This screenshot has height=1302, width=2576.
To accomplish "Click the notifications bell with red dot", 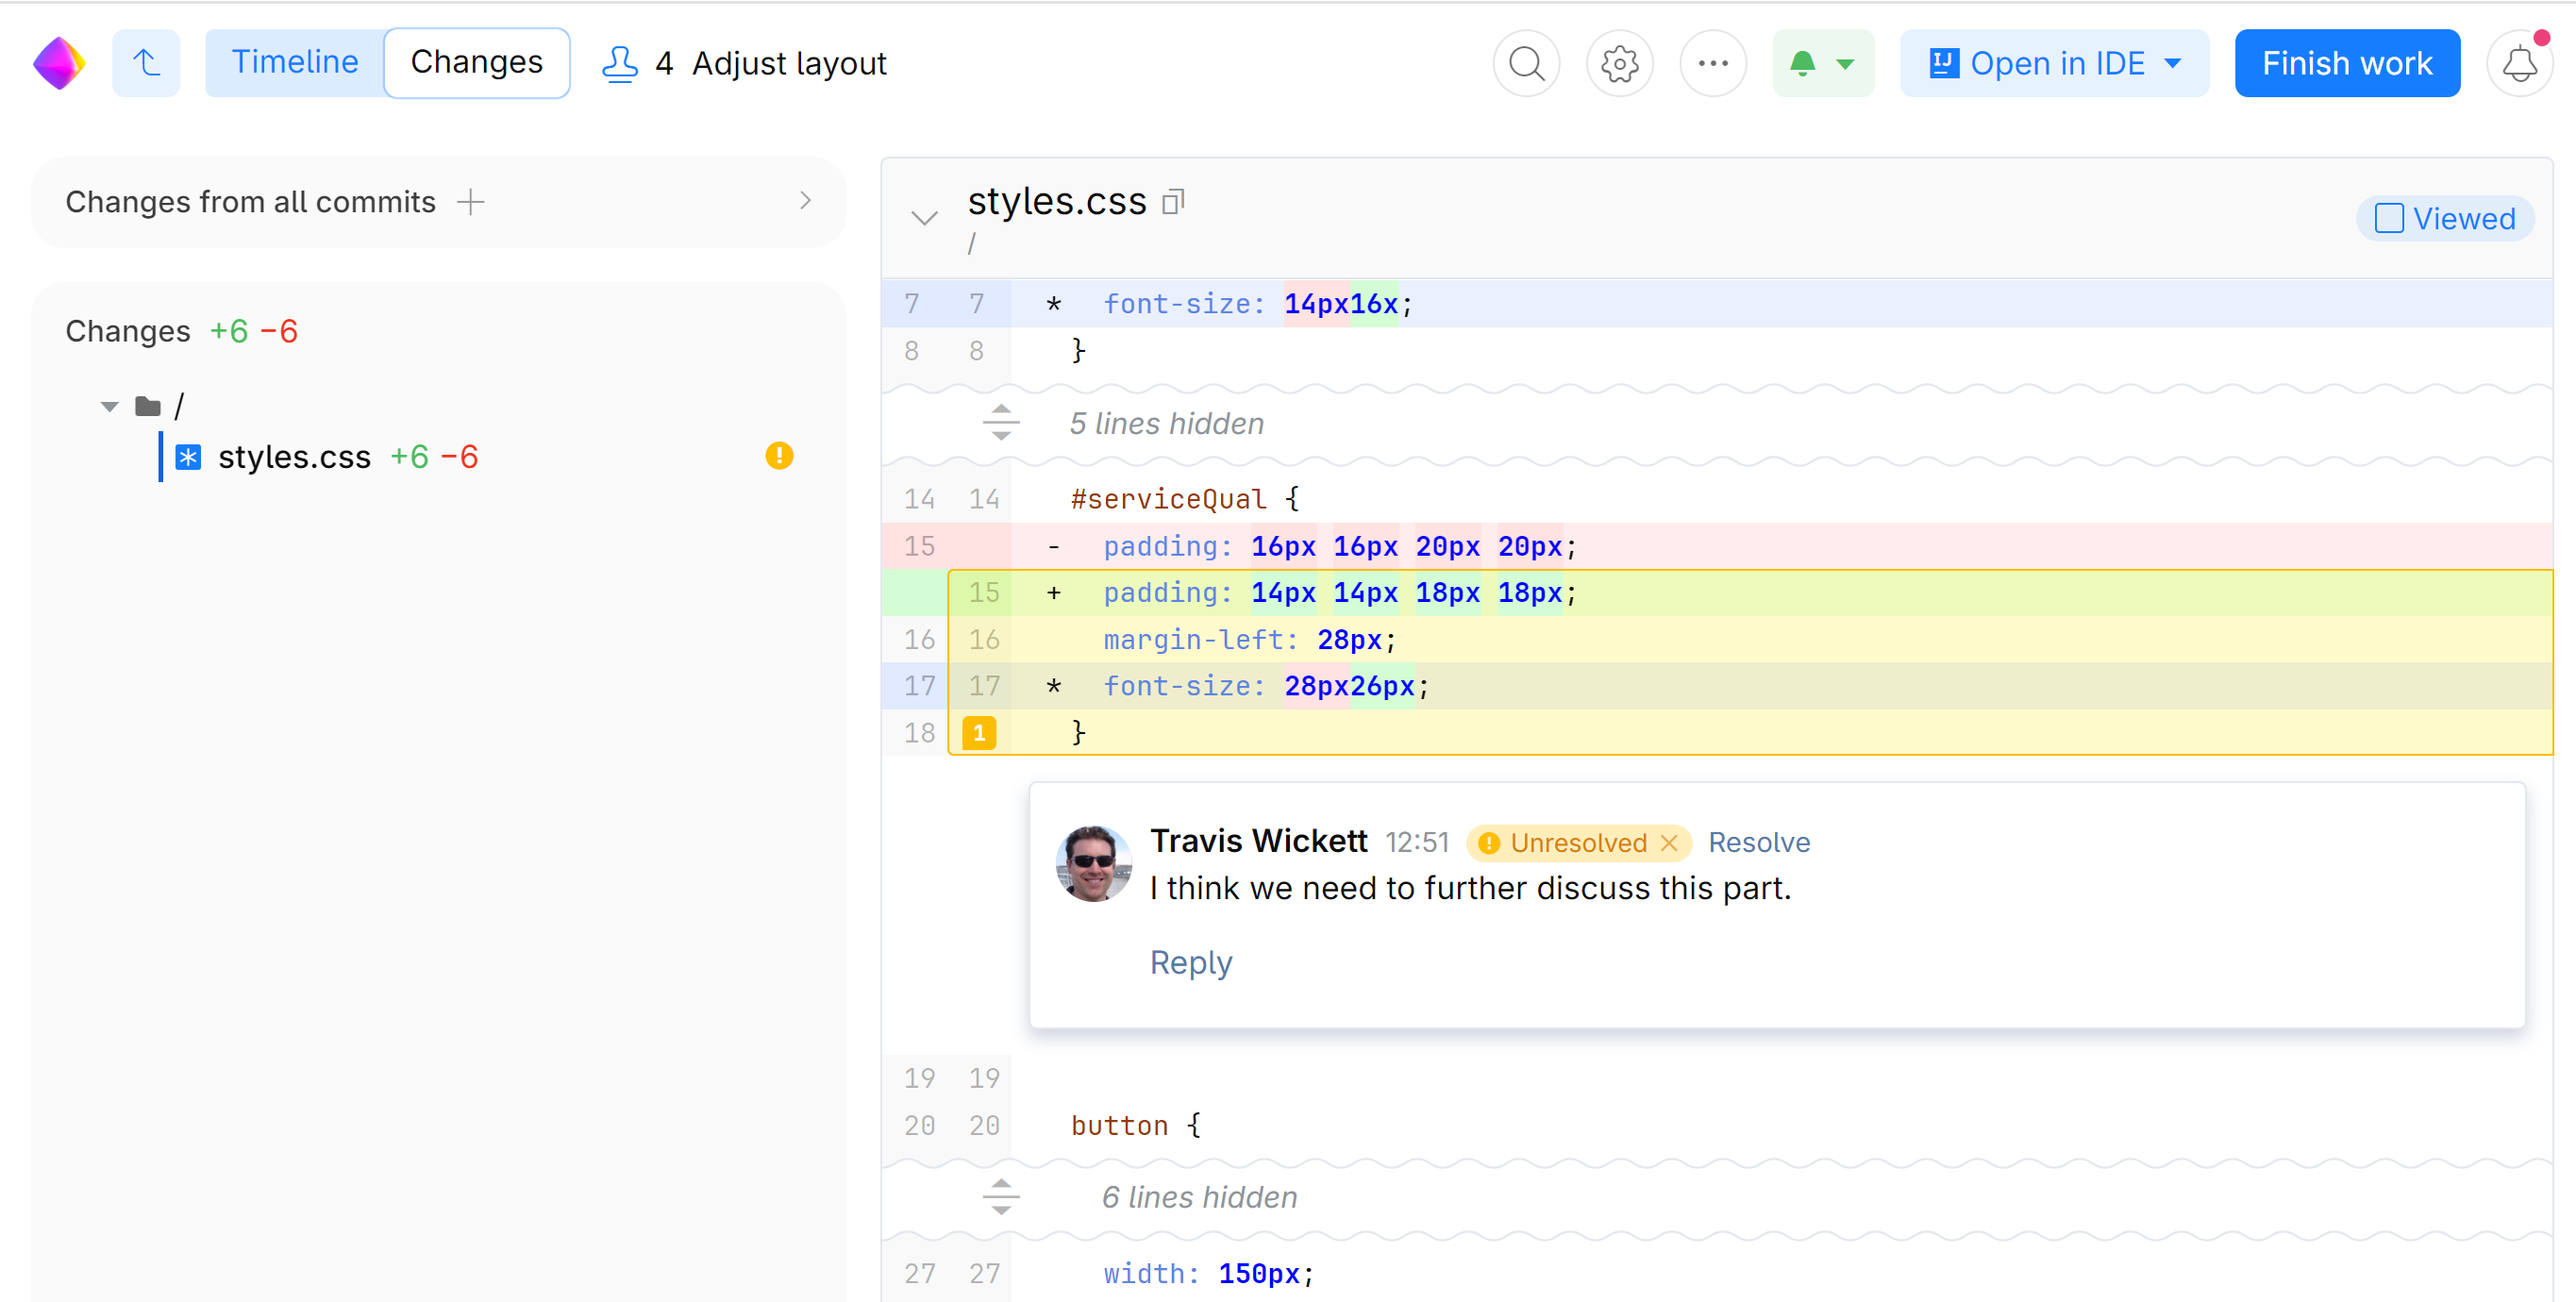I will 2519,64.
